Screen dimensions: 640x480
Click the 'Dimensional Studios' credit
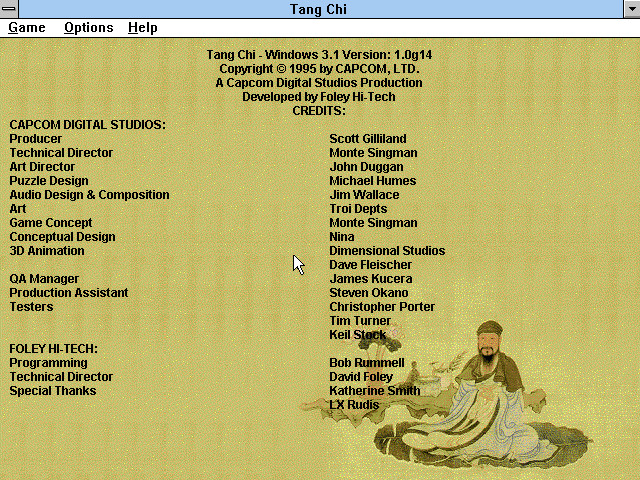pyautogui.click(x=387, y=251)
